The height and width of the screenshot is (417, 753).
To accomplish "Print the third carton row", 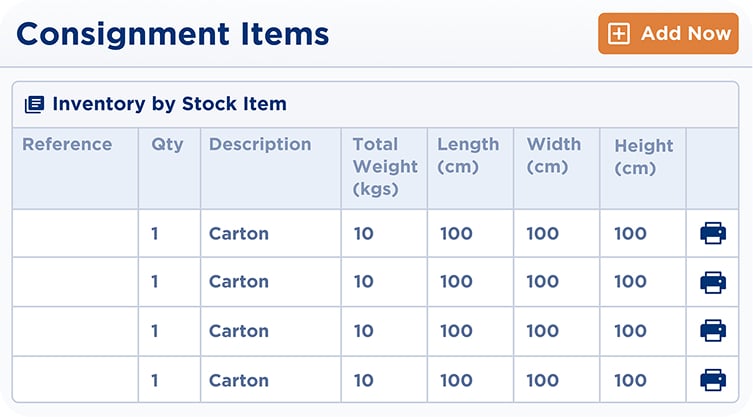I will point(713,331).
